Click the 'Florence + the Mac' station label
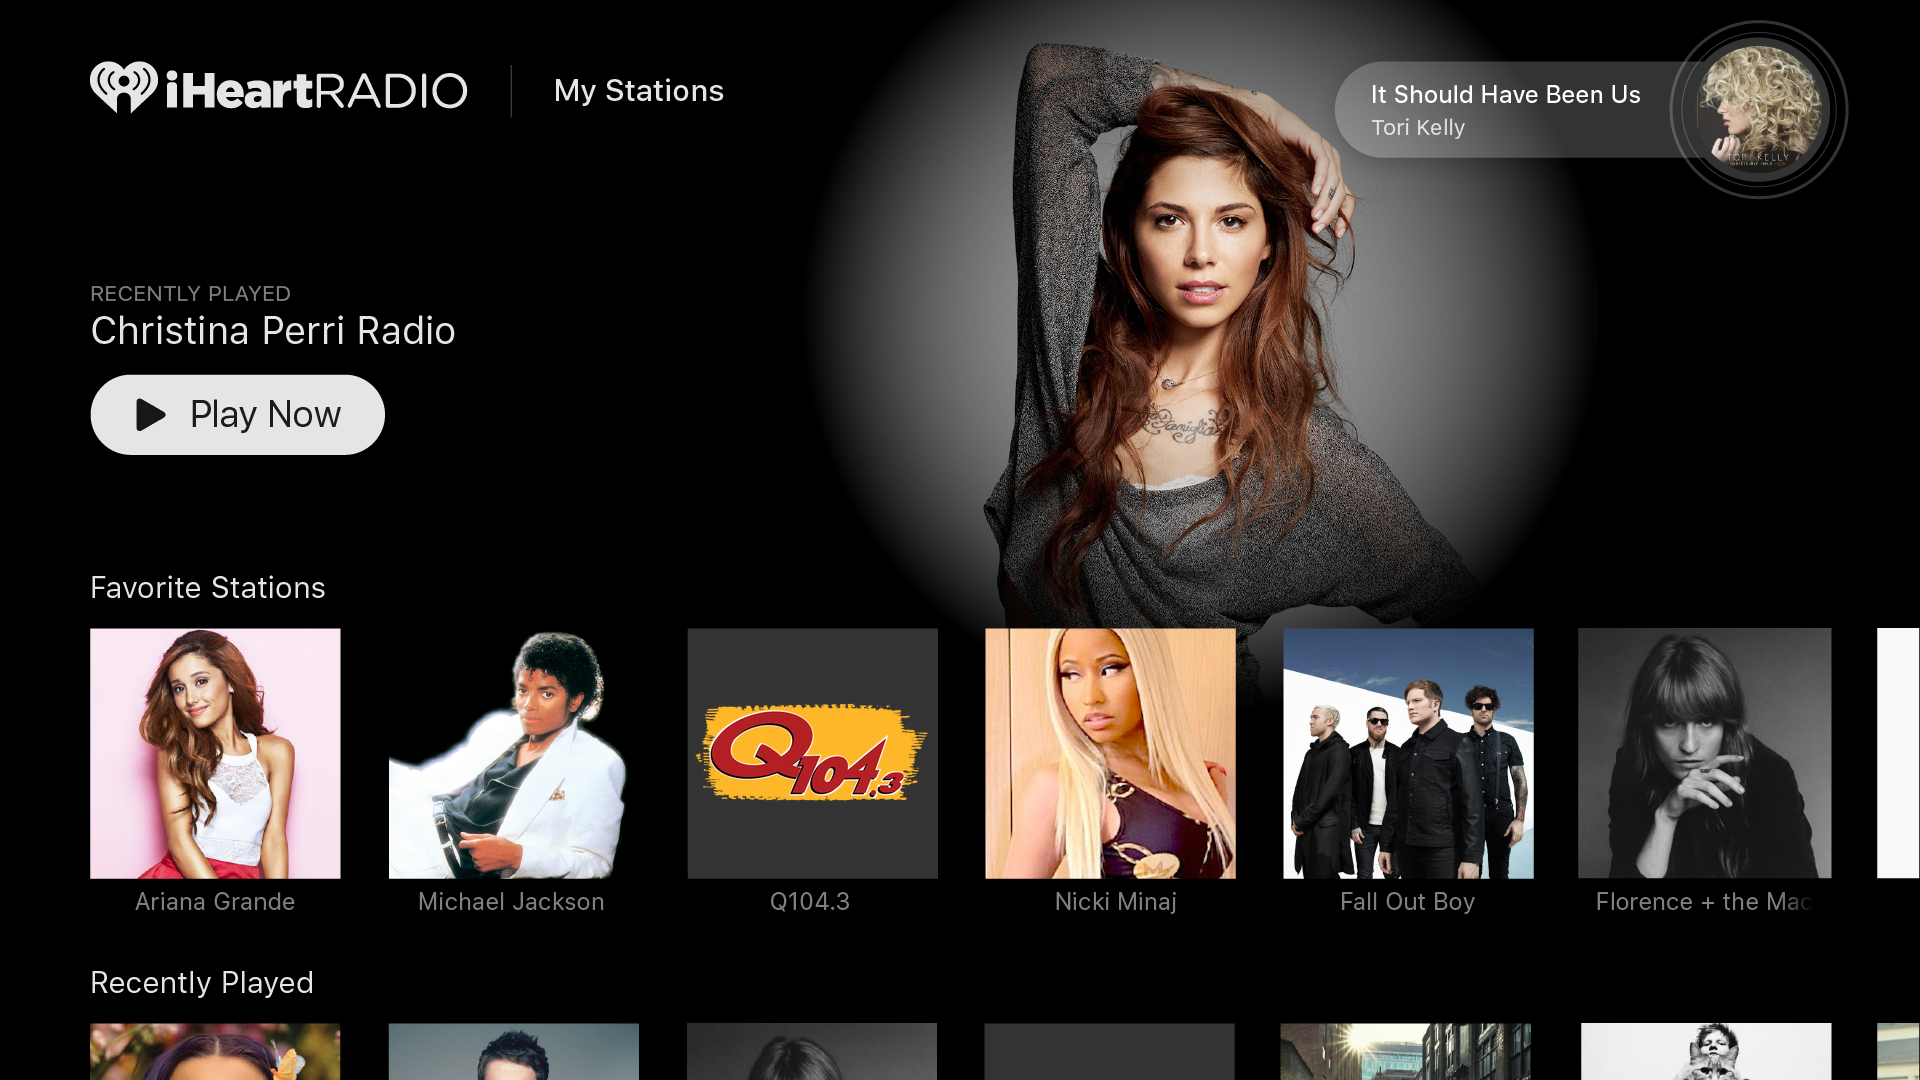1920x1080 pixels. pyautogui.click(x=1704, y=902)
